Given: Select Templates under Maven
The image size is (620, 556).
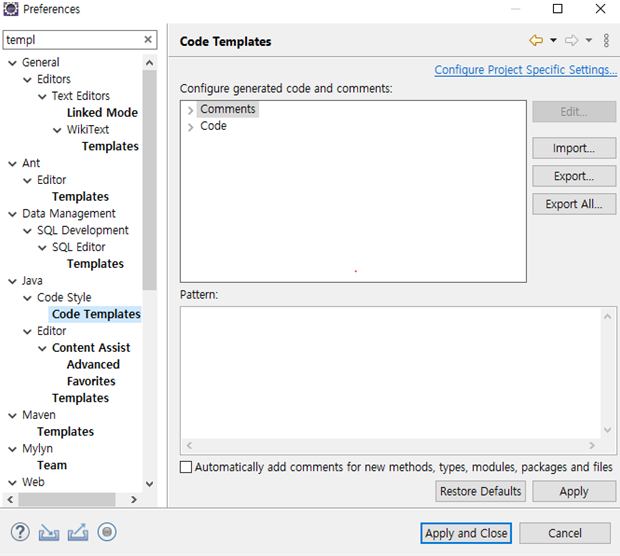Looking at the screenshot, I should [x=66, y=431].
